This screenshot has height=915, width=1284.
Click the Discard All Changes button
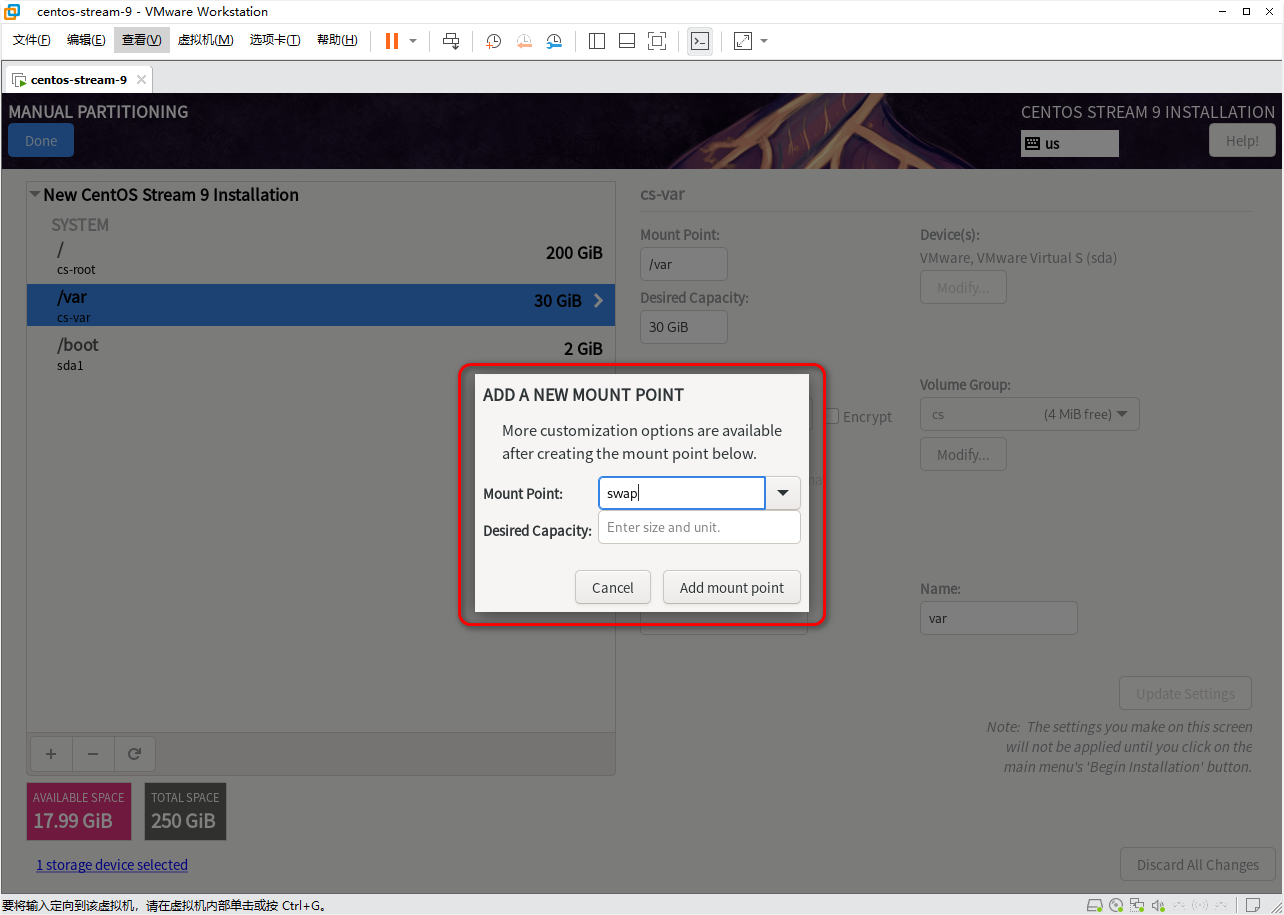click(1198, 865)
